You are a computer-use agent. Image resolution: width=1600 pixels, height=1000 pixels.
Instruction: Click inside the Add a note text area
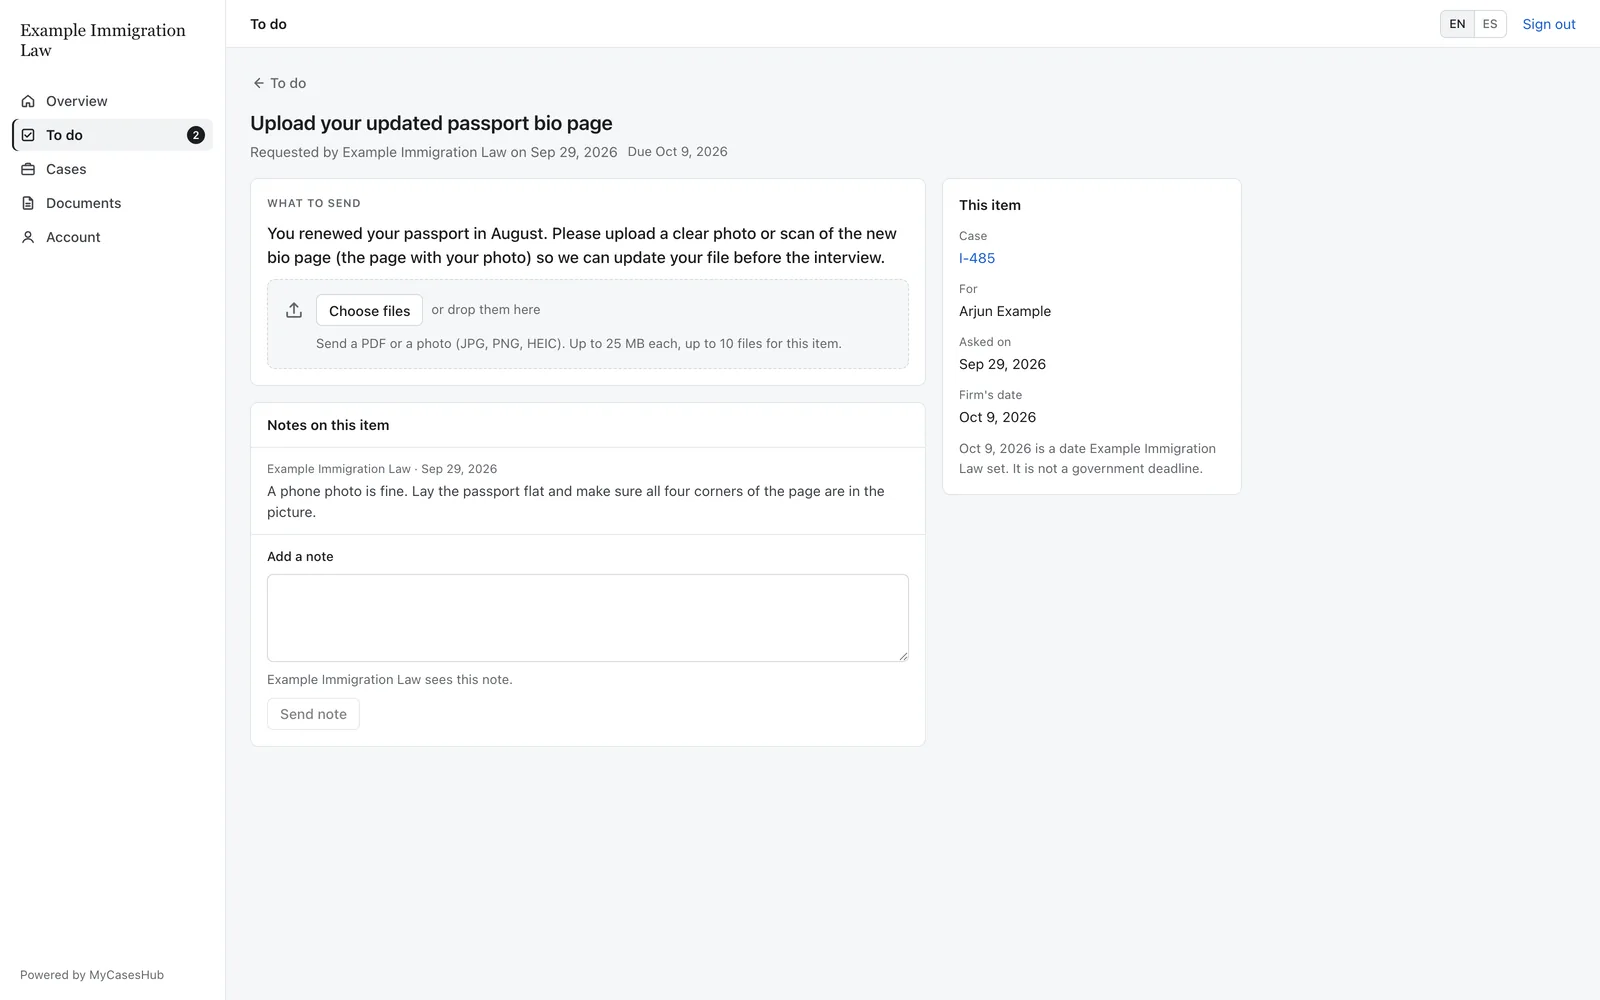coord(587,617)
